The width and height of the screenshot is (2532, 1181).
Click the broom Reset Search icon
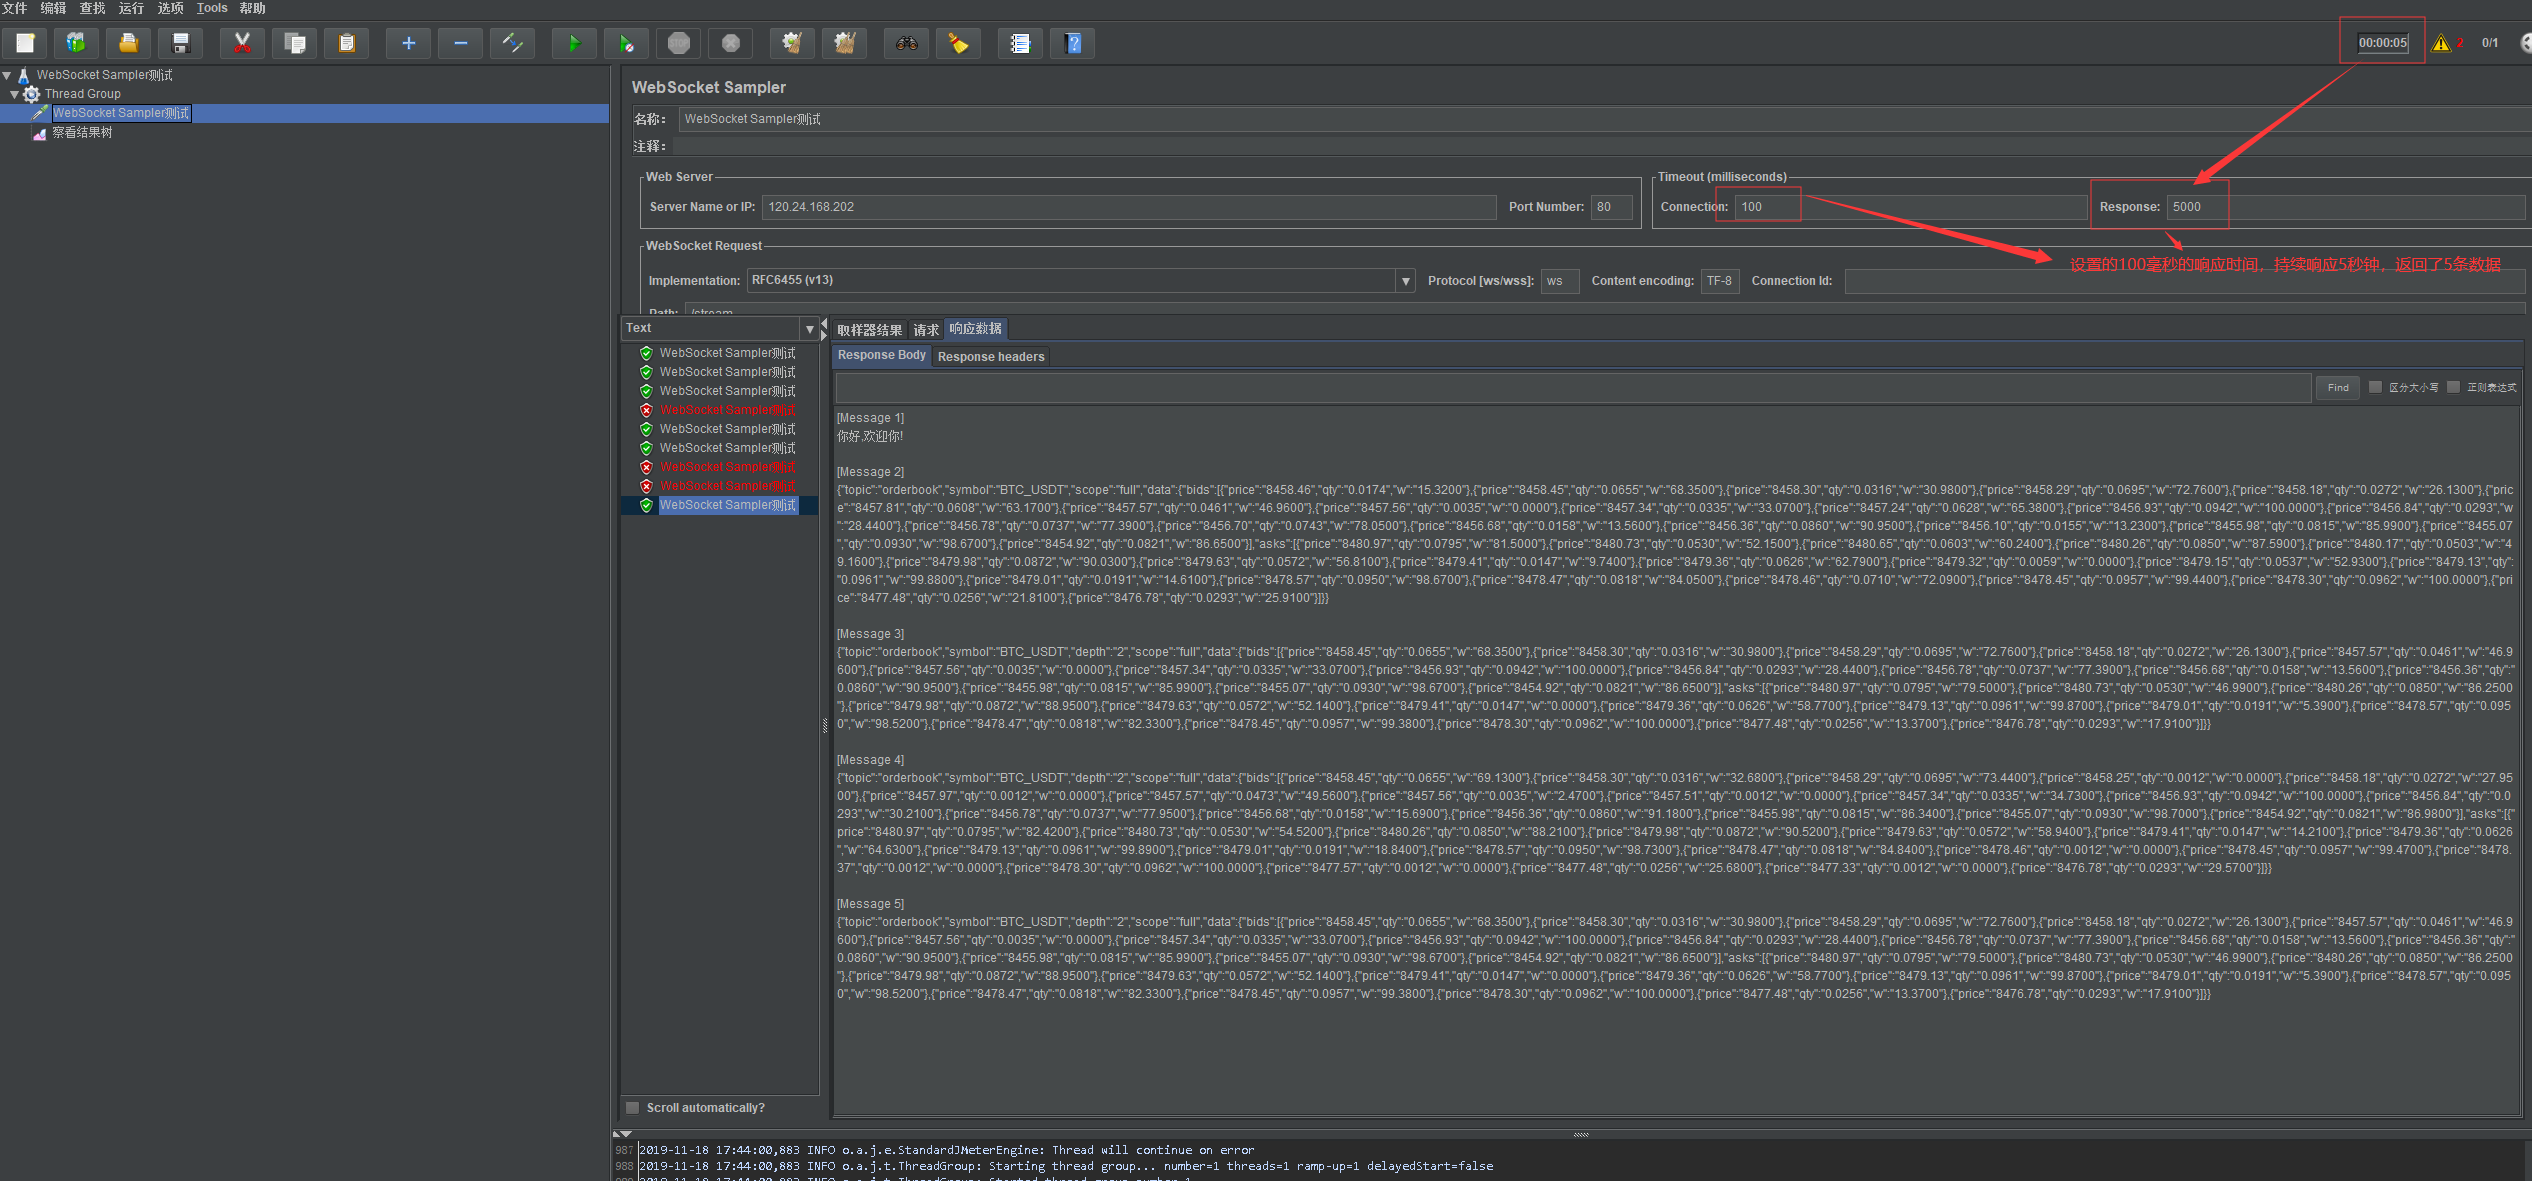[958, 43]
